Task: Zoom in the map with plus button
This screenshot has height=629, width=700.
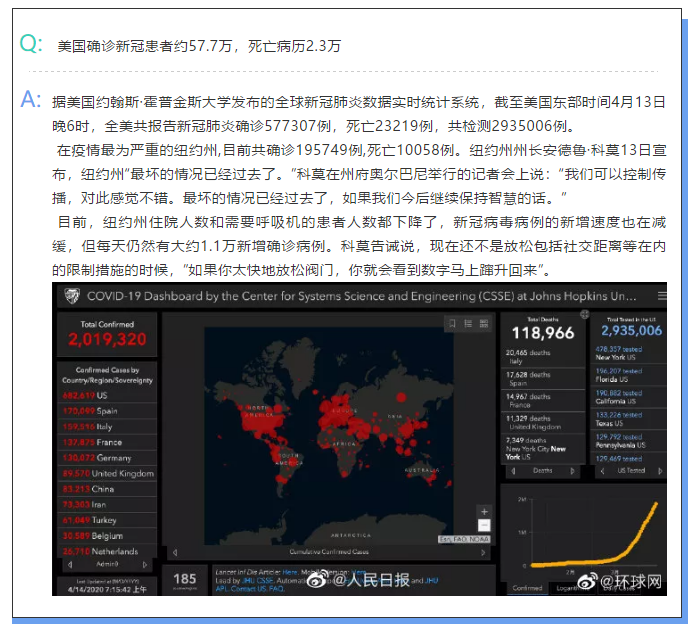Action: [484, 512]
